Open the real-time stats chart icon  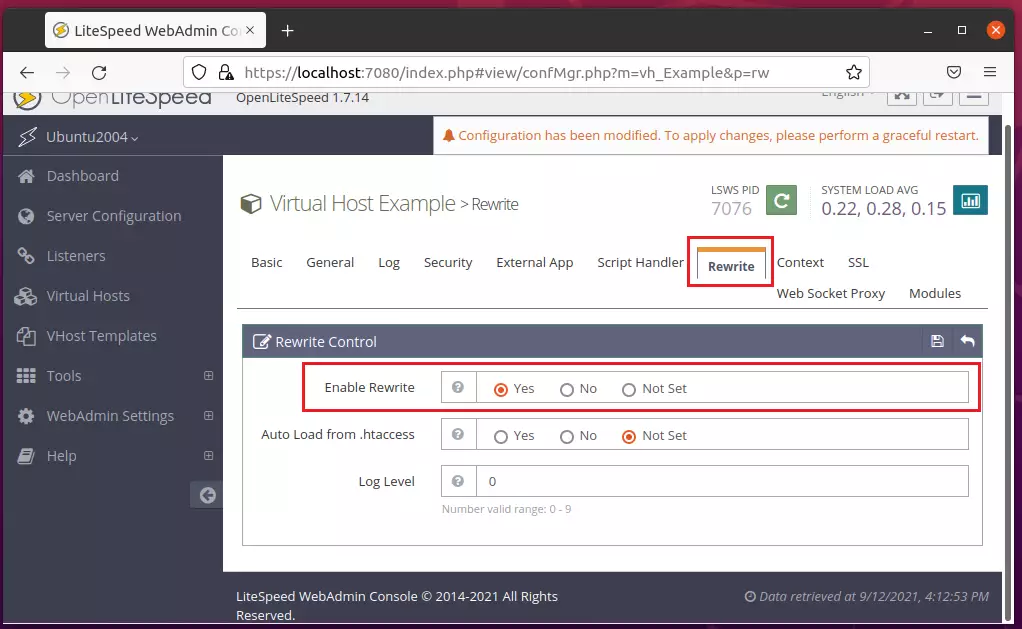click(x=970, y=200)
